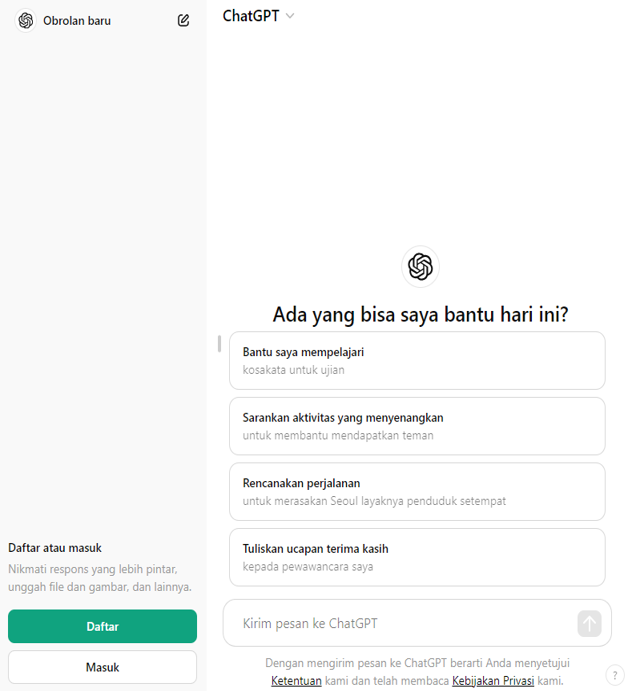Image resolution: width=628 pixels, height=691 pixels.
Task: Open the ChatGPT model selector title
Action: 251,16
